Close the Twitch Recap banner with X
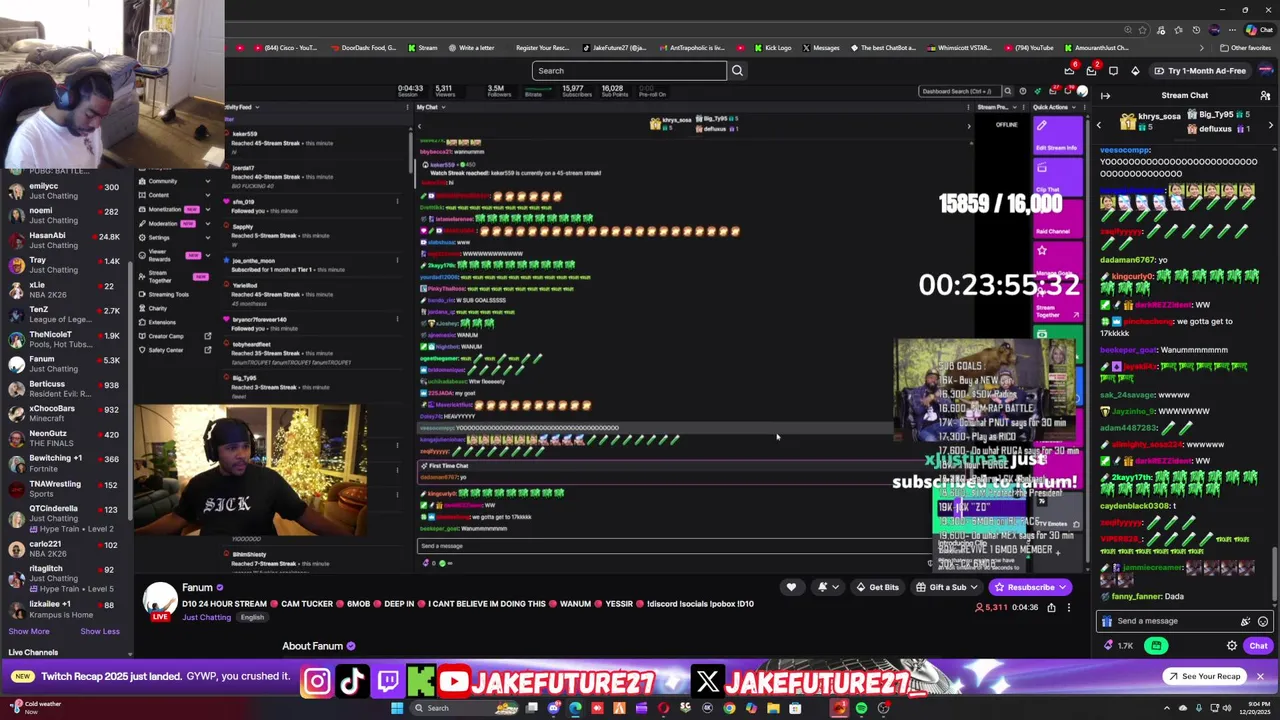 coord(1260,676)
